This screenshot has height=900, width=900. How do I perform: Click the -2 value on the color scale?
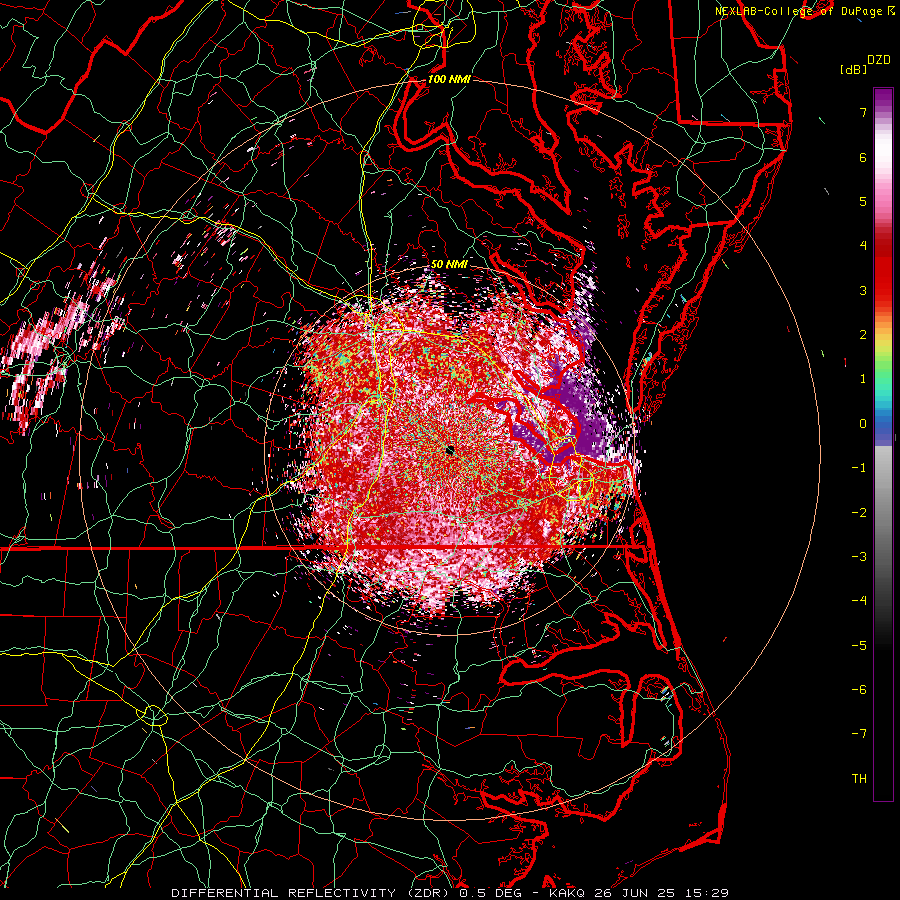coord(859,513)
